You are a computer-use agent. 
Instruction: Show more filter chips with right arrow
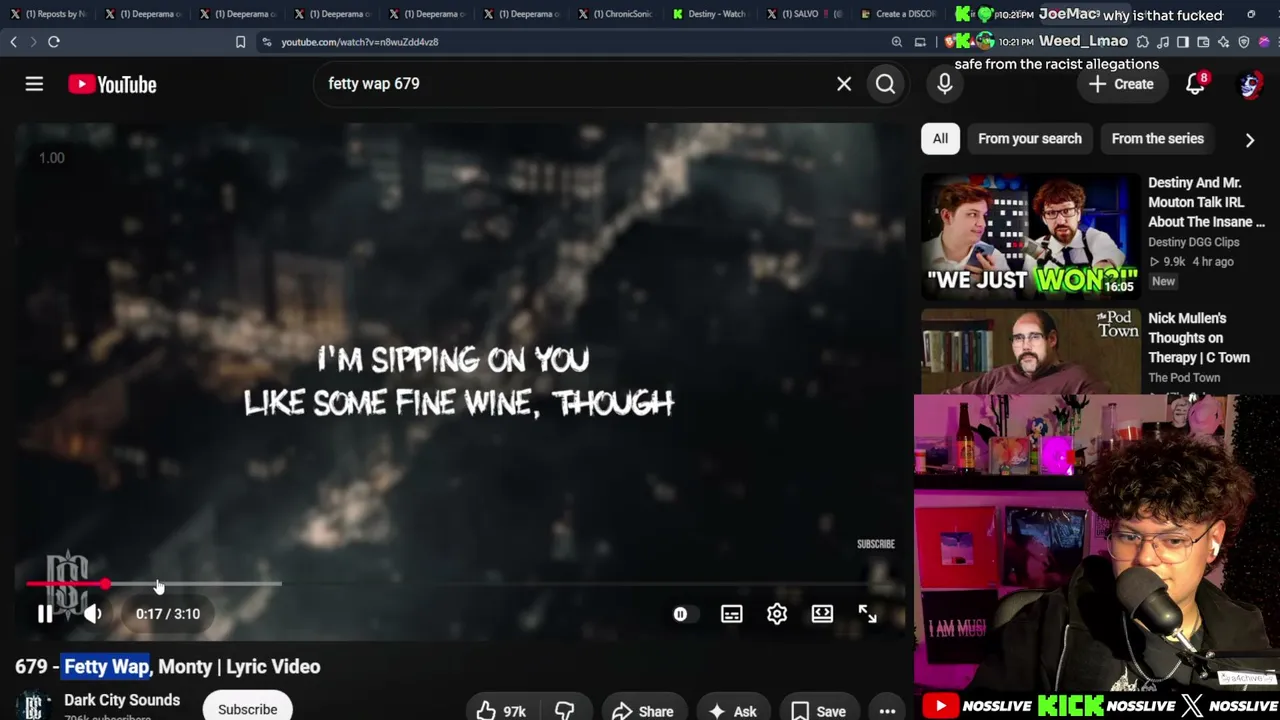tap(1250, 140)
